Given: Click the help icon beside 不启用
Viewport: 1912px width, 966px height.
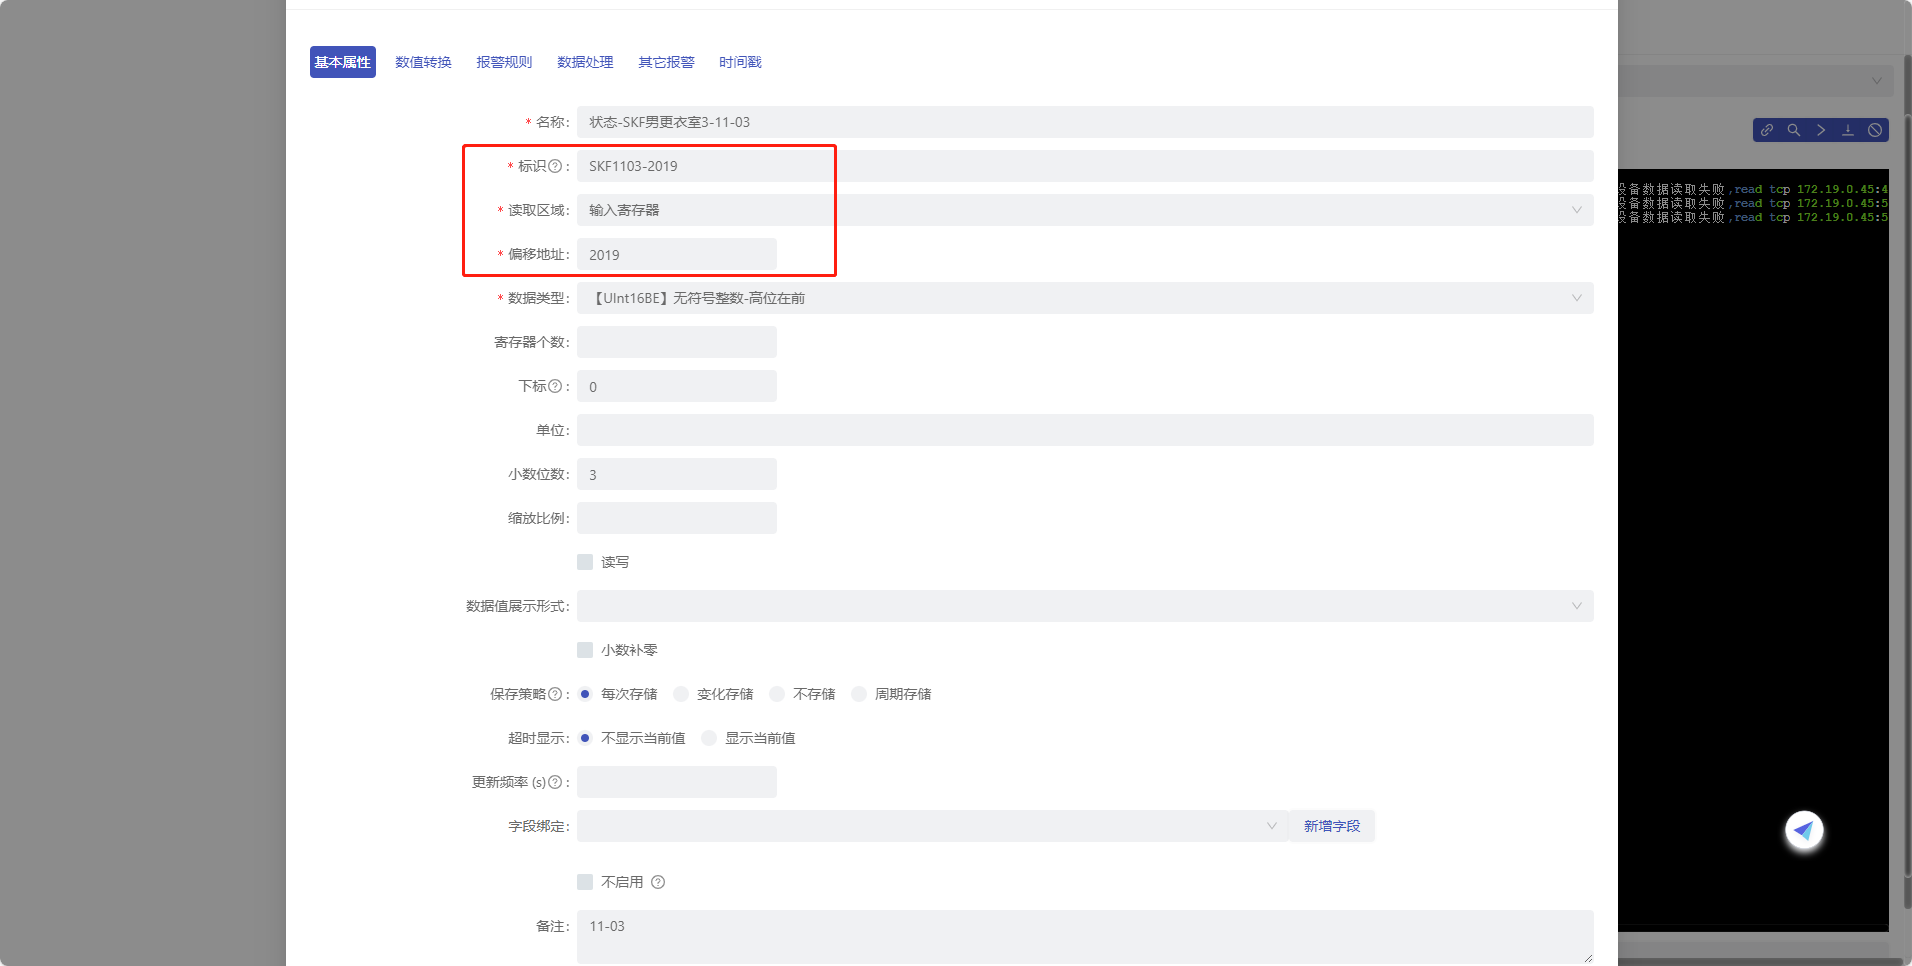Looking at the screenshot, I should click(x=658, y=882).
